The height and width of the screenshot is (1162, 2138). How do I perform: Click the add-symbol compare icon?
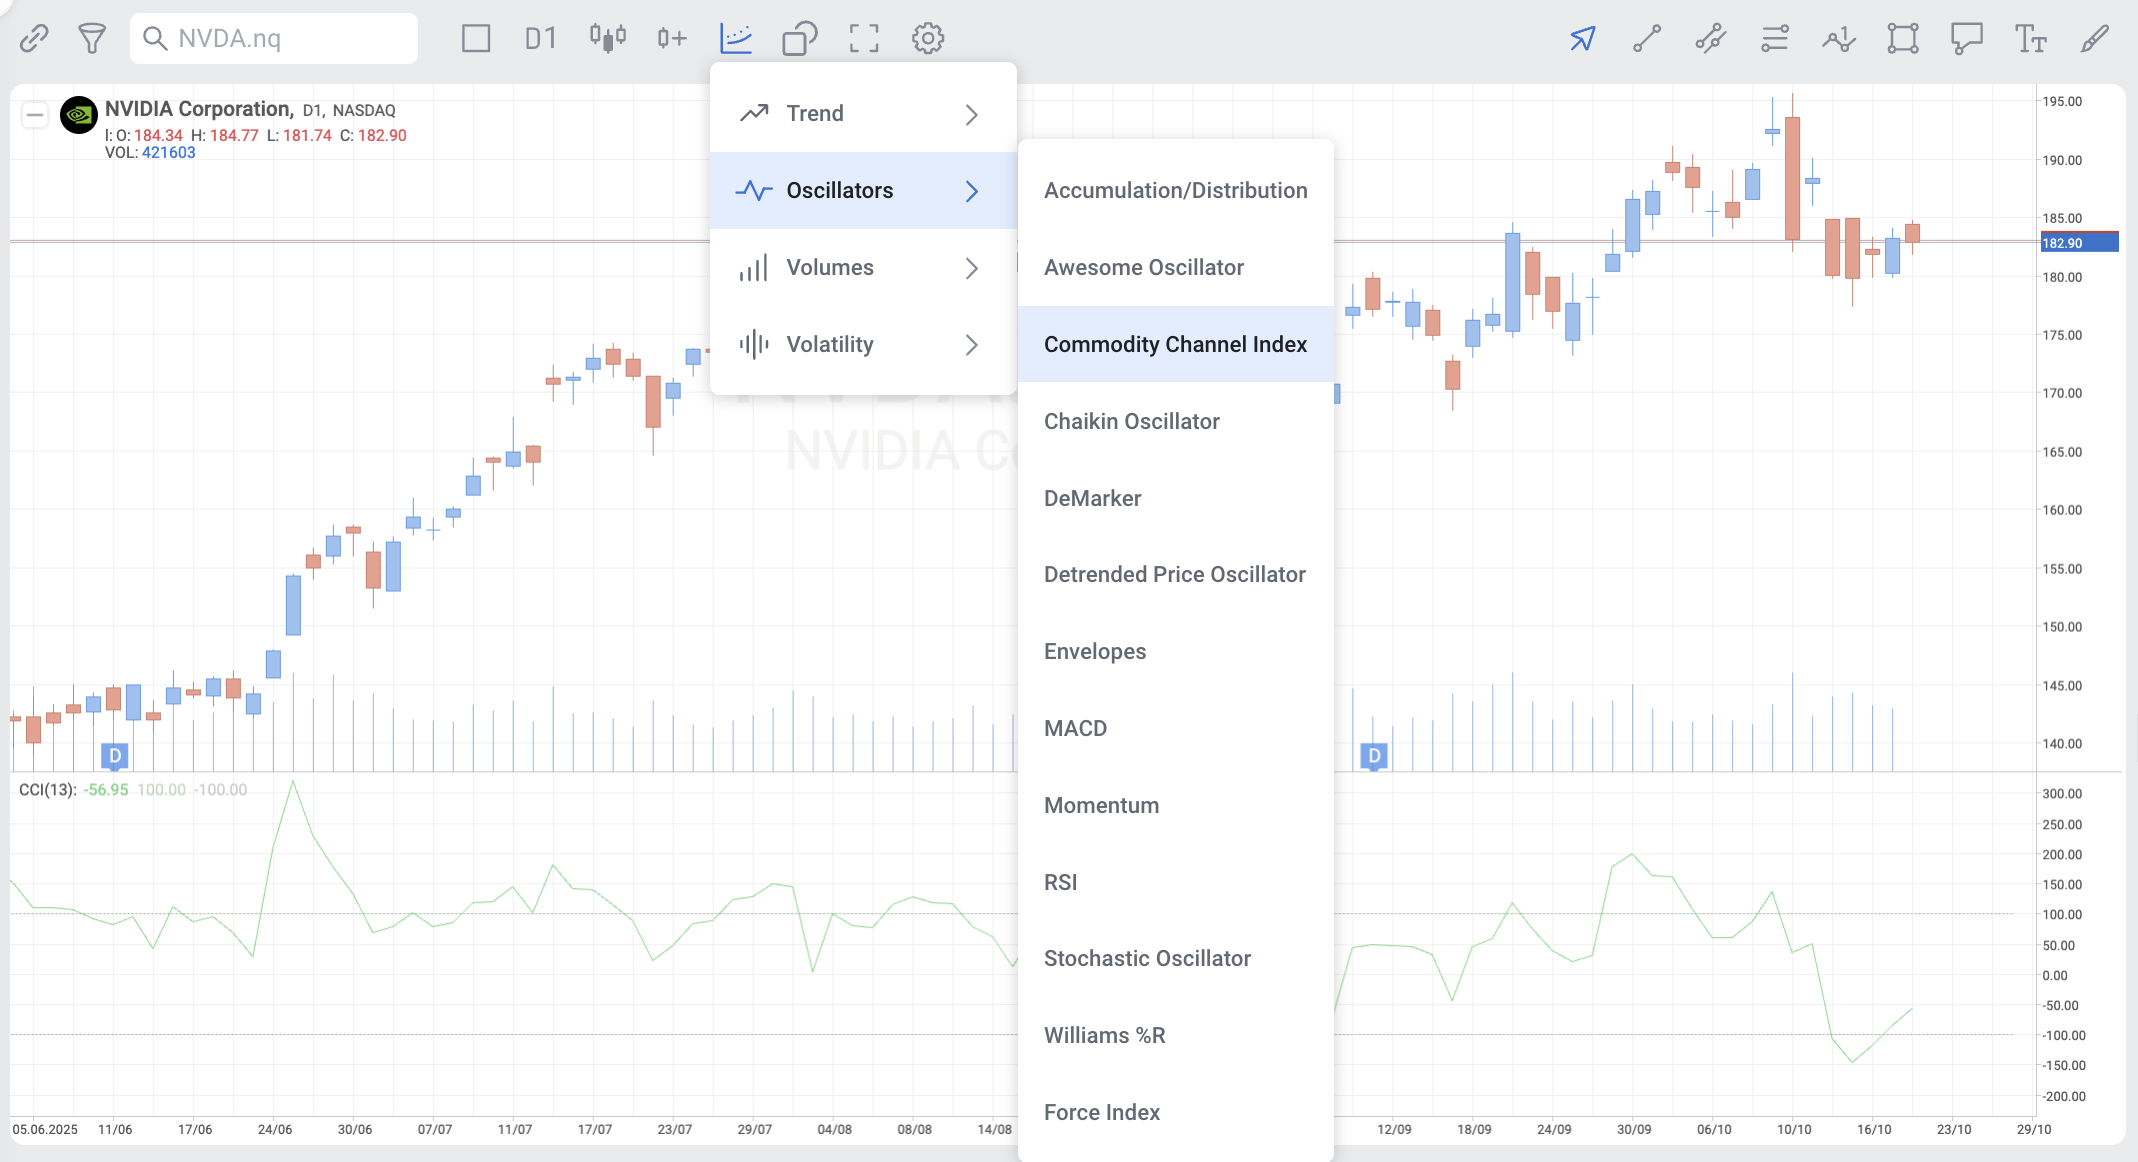(671, 39)
